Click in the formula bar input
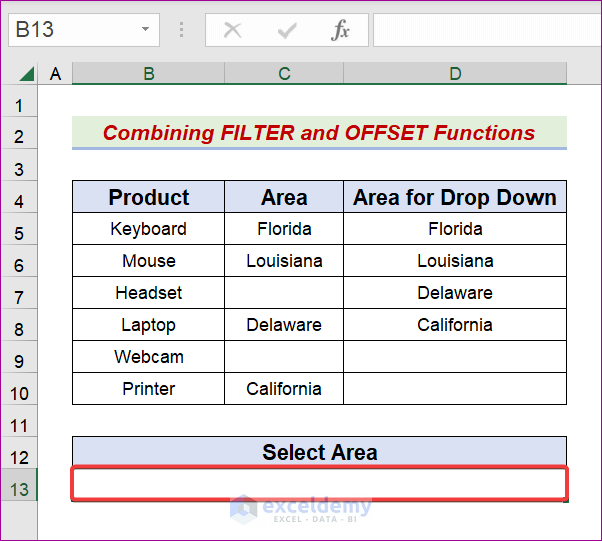602x541 pixels. (485, 30)
